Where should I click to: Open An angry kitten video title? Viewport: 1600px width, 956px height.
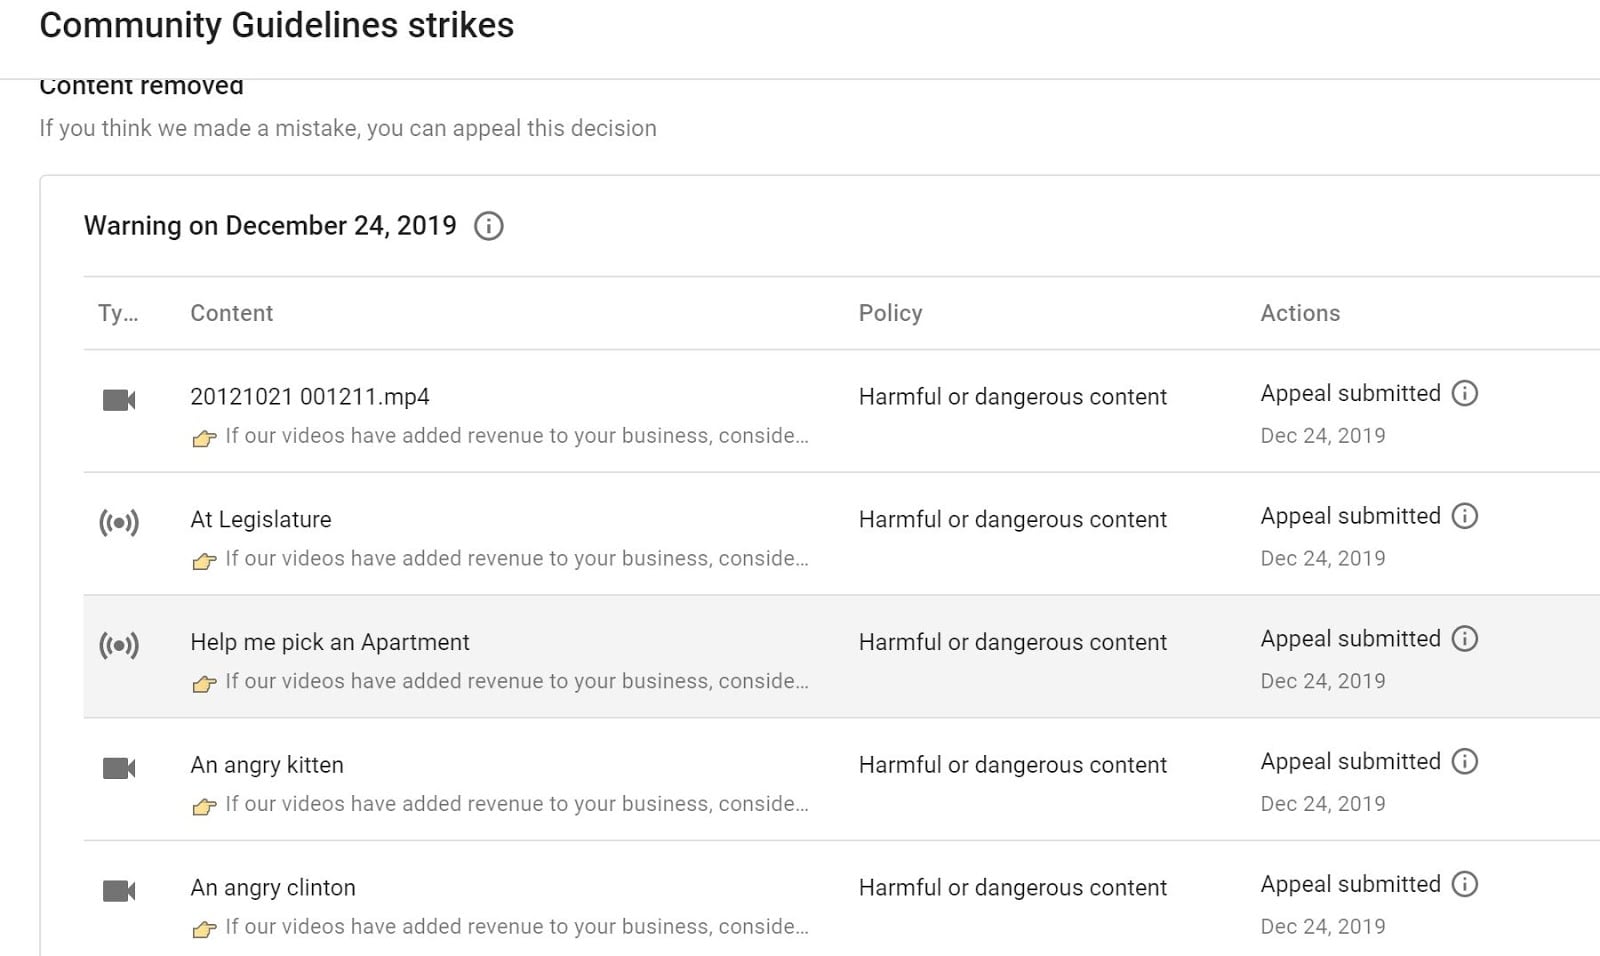[x=267, y=766]
